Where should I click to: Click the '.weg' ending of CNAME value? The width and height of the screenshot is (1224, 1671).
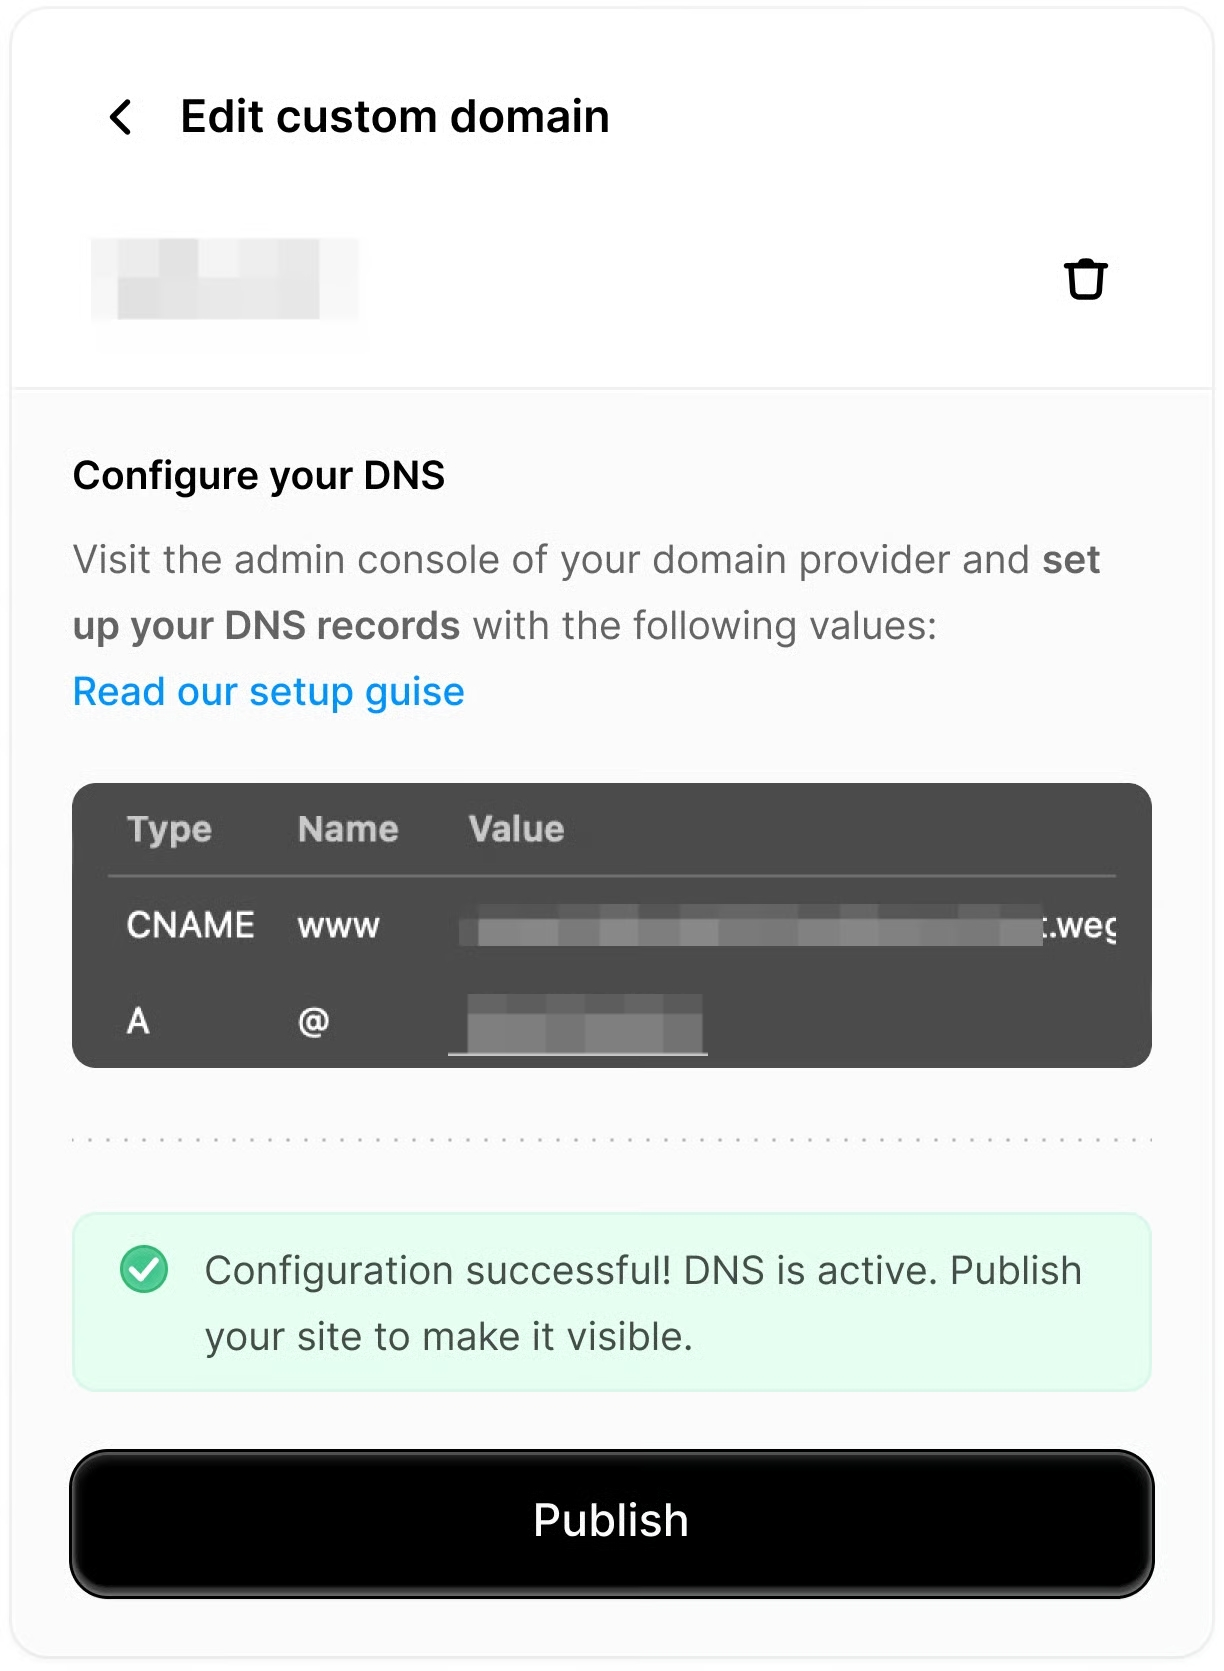pos(1080,926)
